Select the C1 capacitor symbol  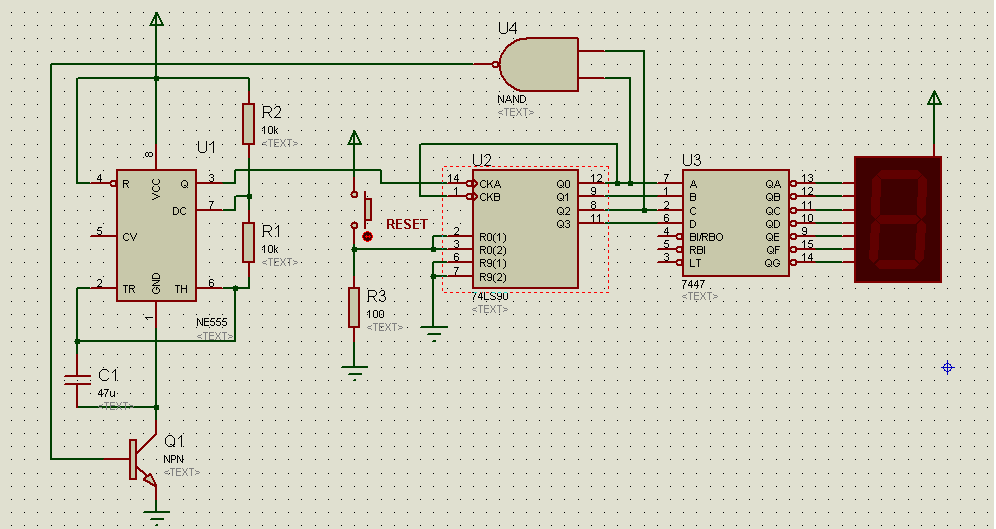[x=77, y=380]
